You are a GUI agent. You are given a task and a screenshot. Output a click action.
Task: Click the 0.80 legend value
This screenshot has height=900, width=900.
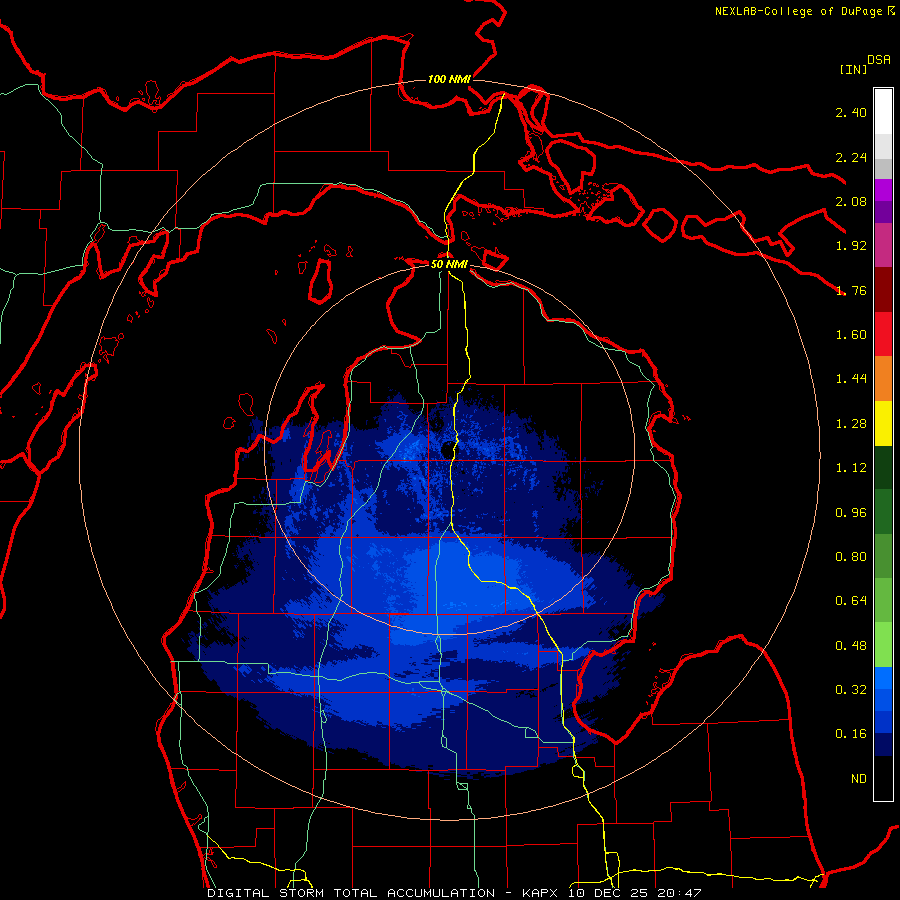click(851, 557)
